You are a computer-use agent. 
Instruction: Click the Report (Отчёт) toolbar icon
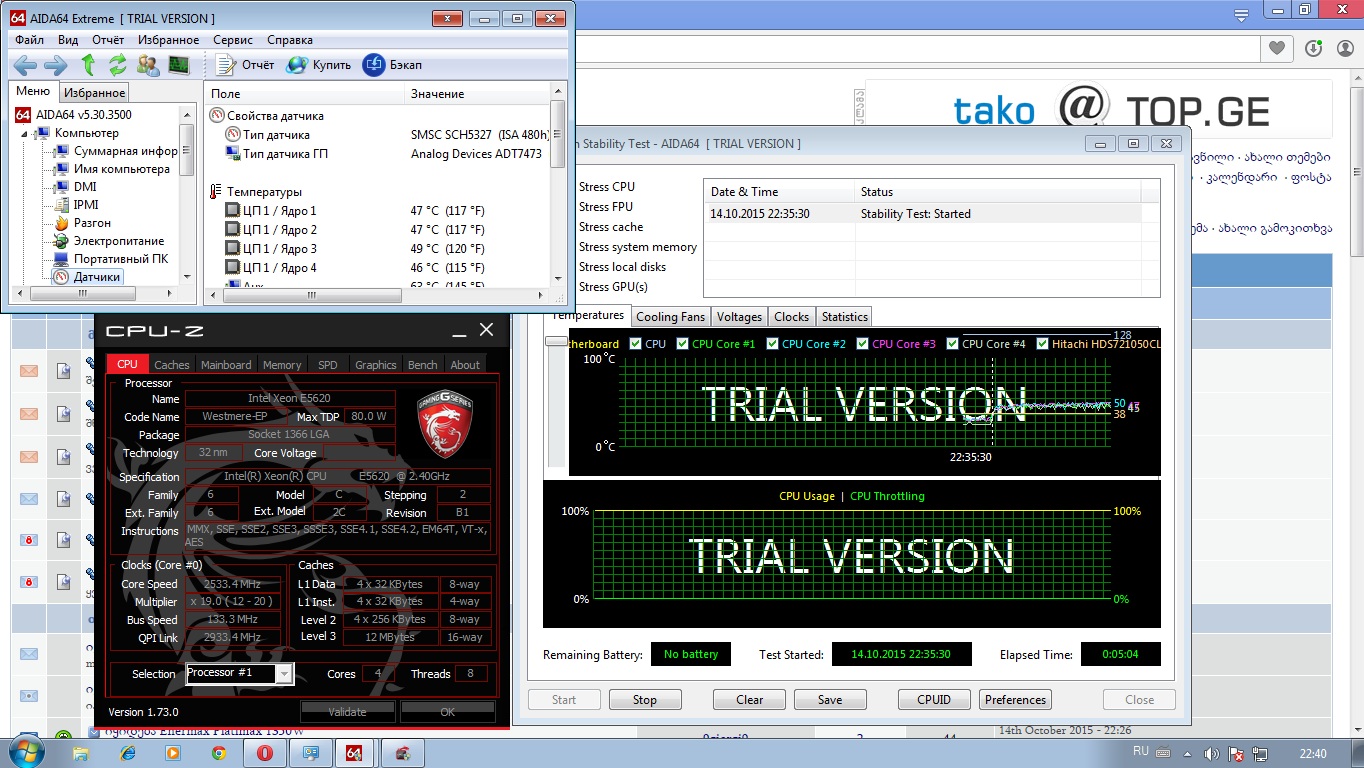pyautogui.click(x=225, y=65)
